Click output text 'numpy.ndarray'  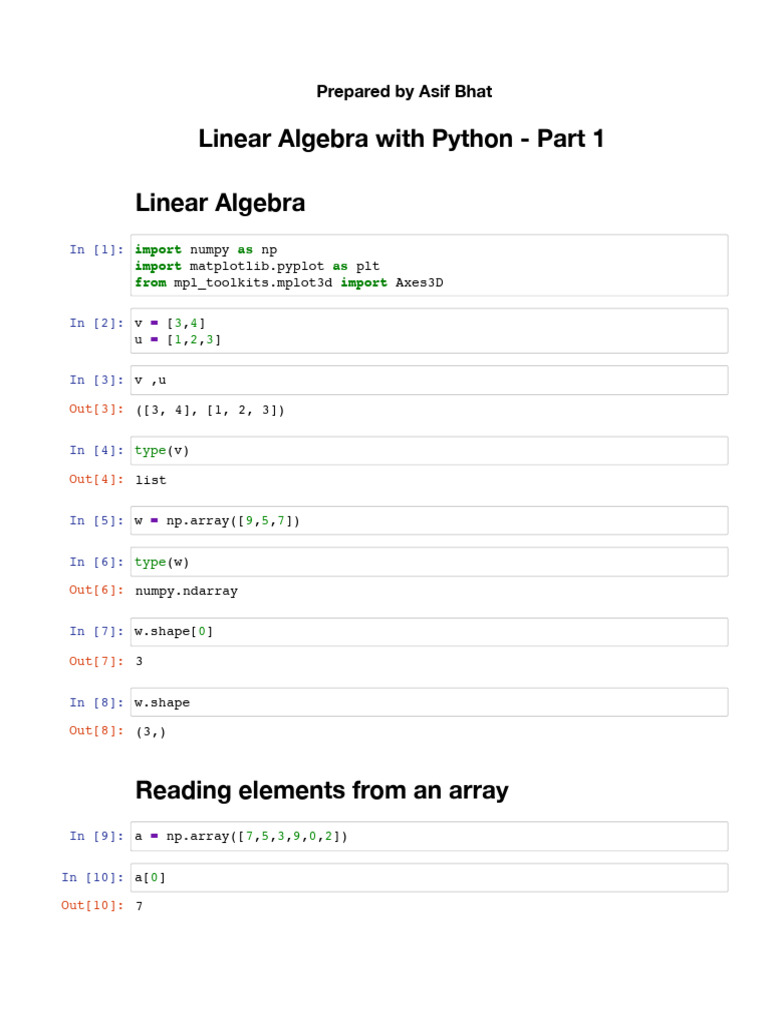187,591
